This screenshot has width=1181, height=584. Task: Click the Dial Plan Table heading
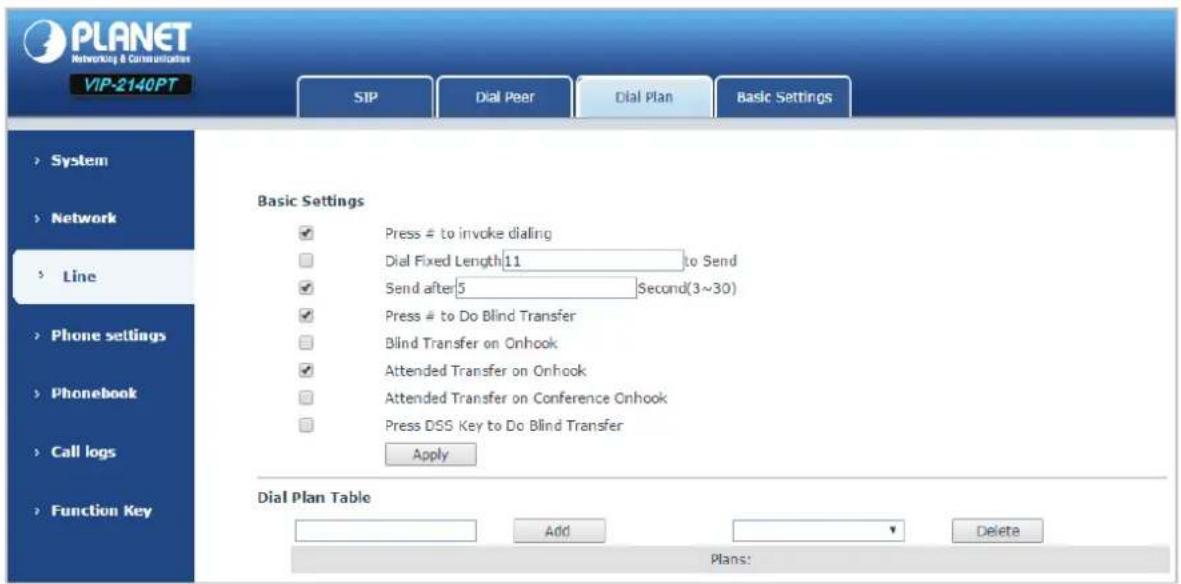click(314, 497)
